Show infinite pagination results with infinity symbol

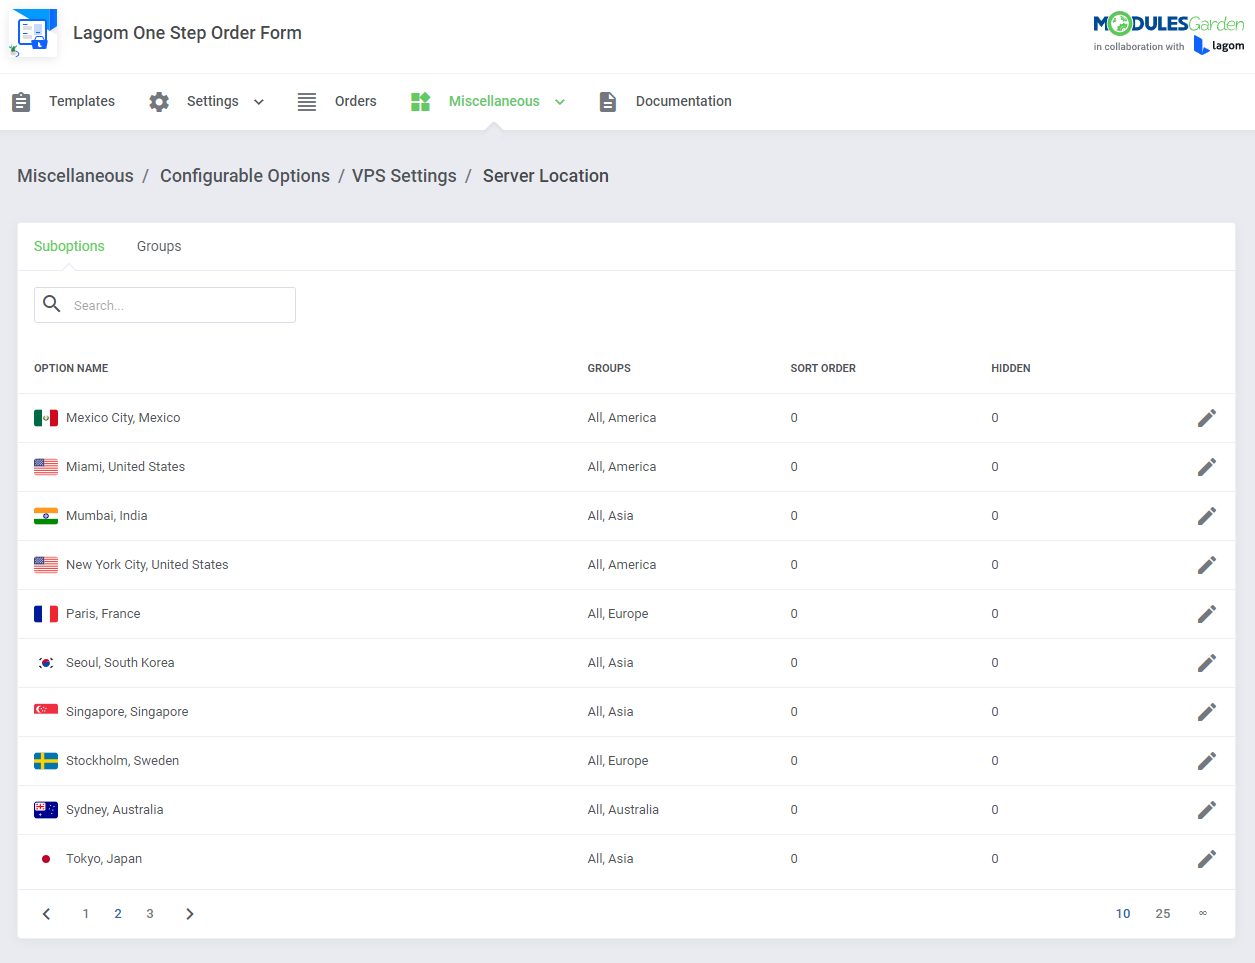click(1202, 913)
